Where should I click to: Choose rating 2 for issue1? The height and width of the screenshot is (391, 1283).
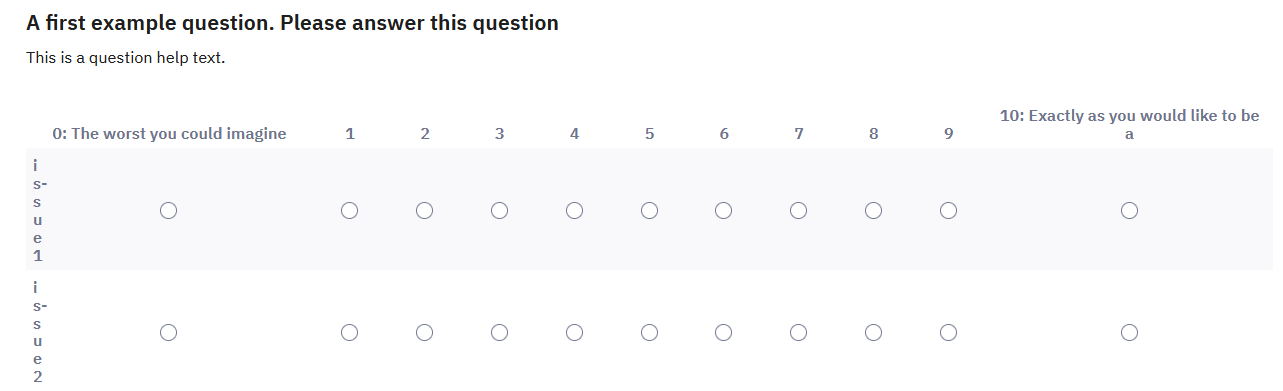click(x=424, y=210)
